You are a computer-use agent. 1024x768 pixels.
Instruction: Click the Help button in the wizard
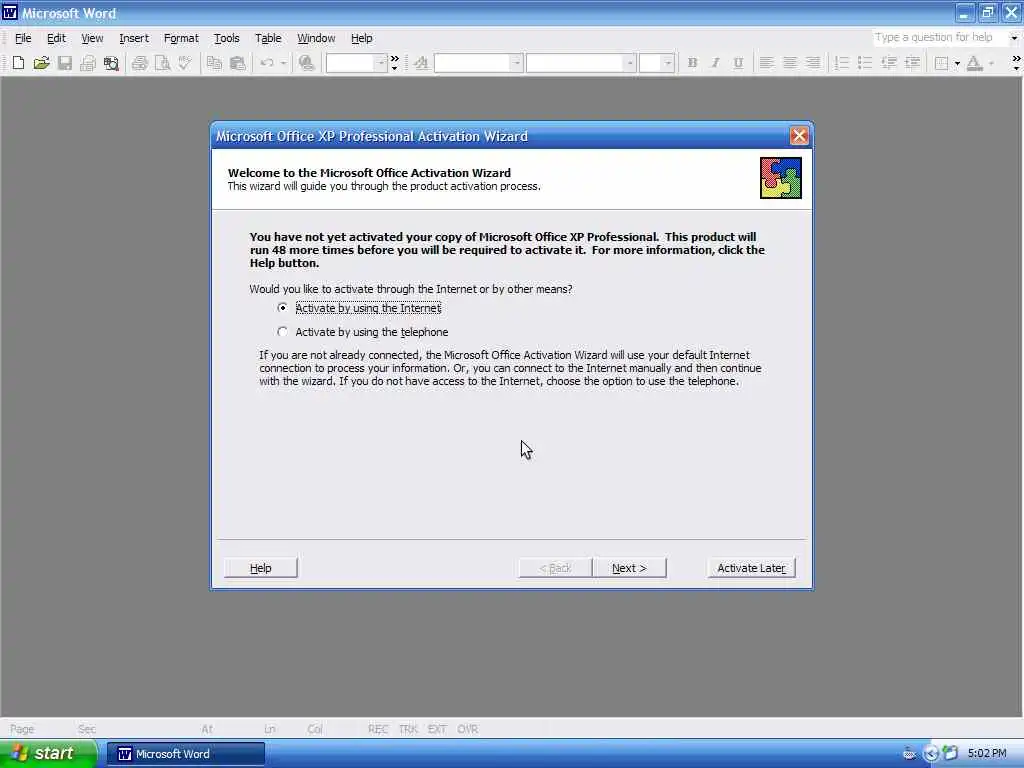click(x=261, y=568)
